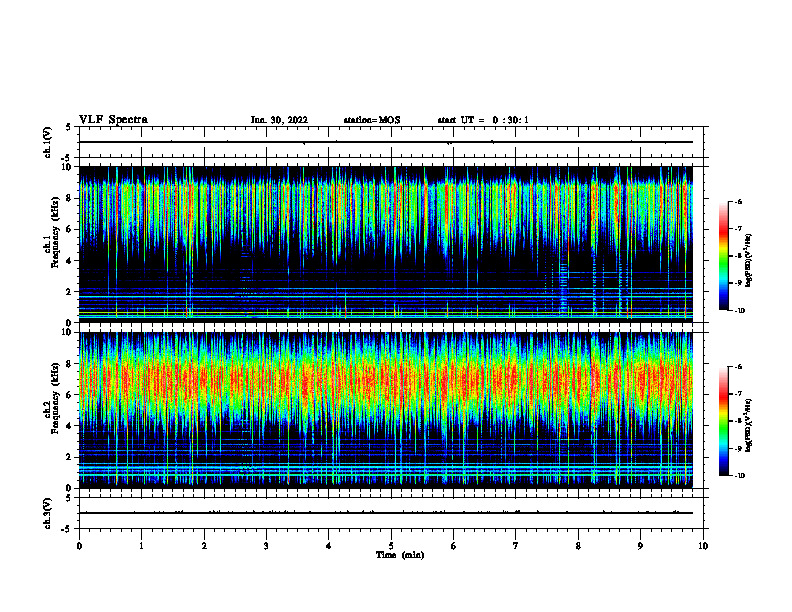Click time axis tick label "1"
The image size is (792, 612).
141,546
